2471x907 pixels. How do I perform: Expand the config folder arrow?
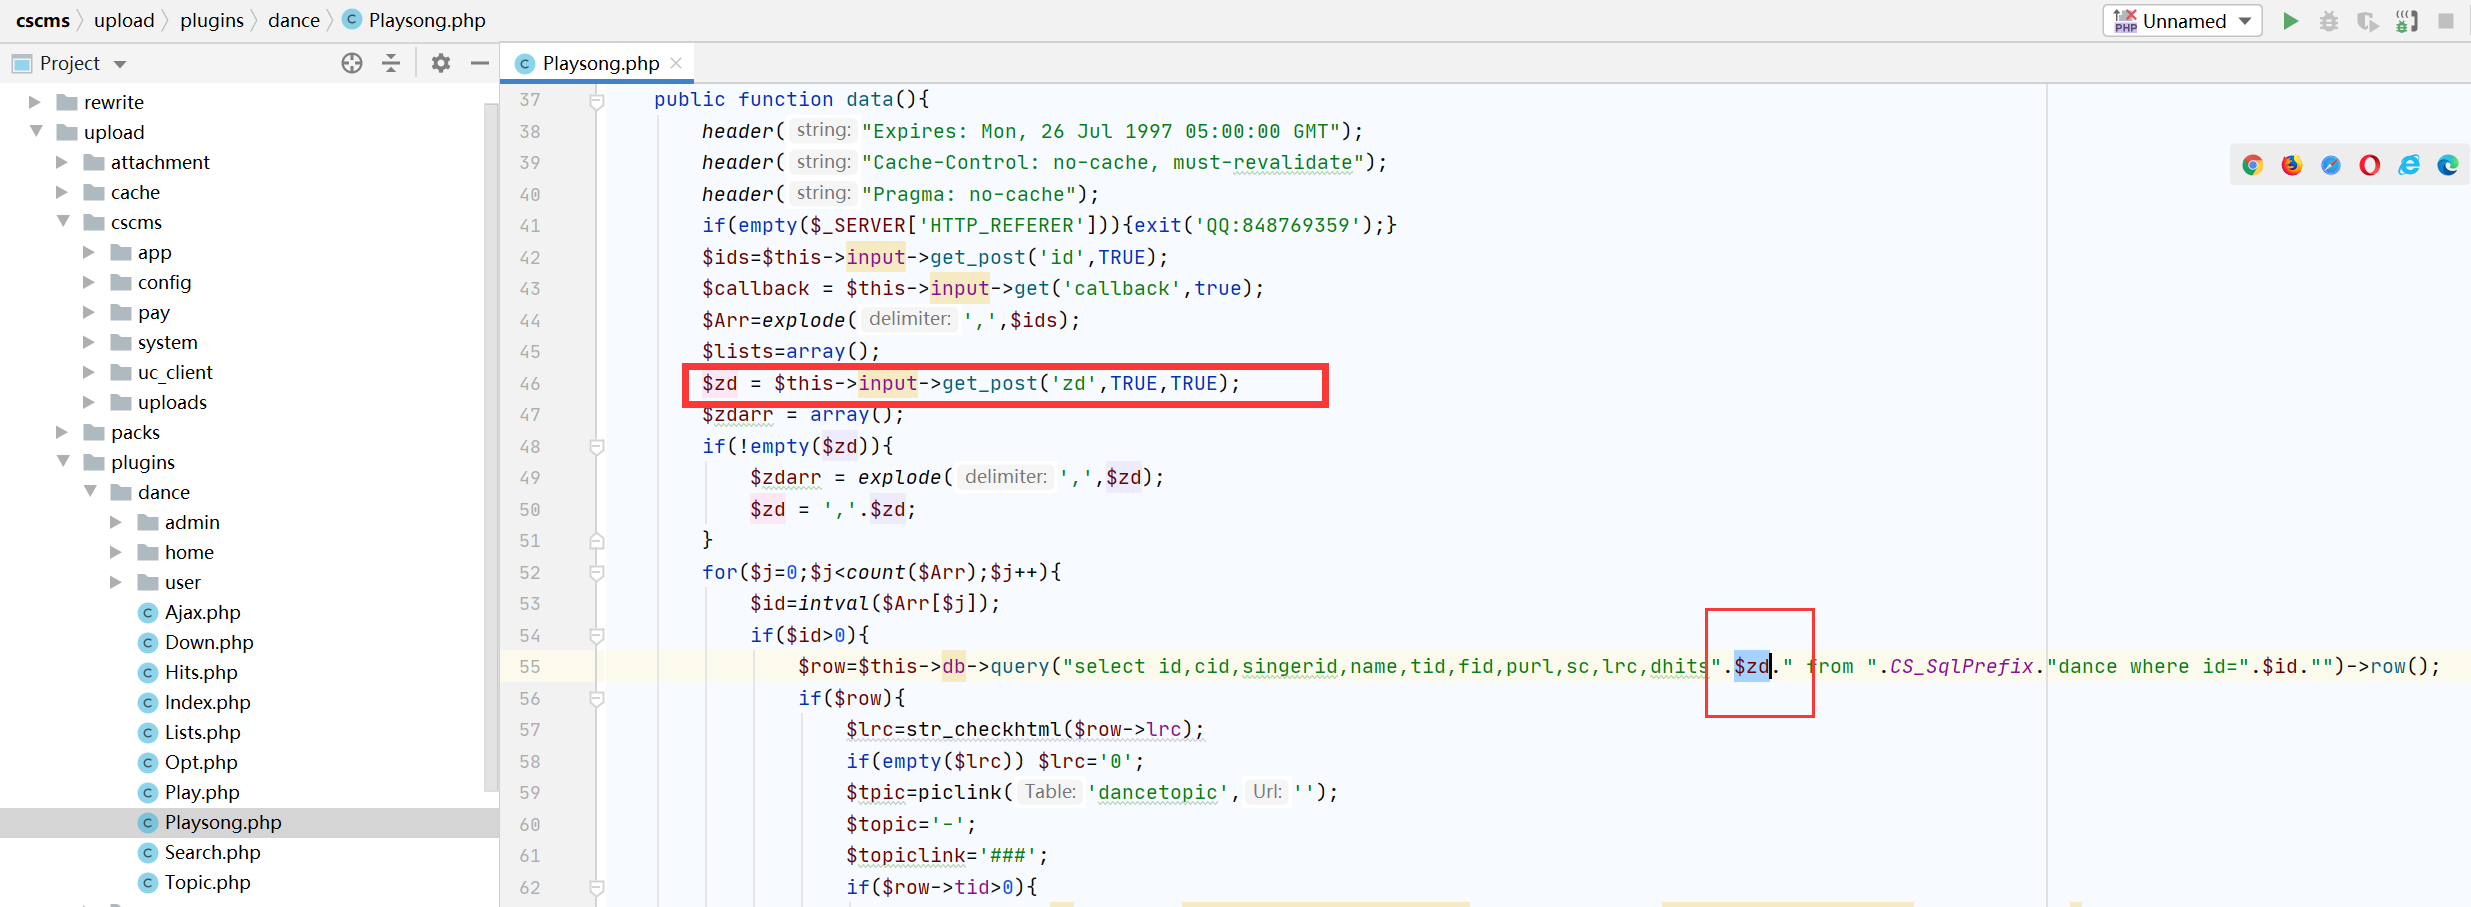click(89, 282)
